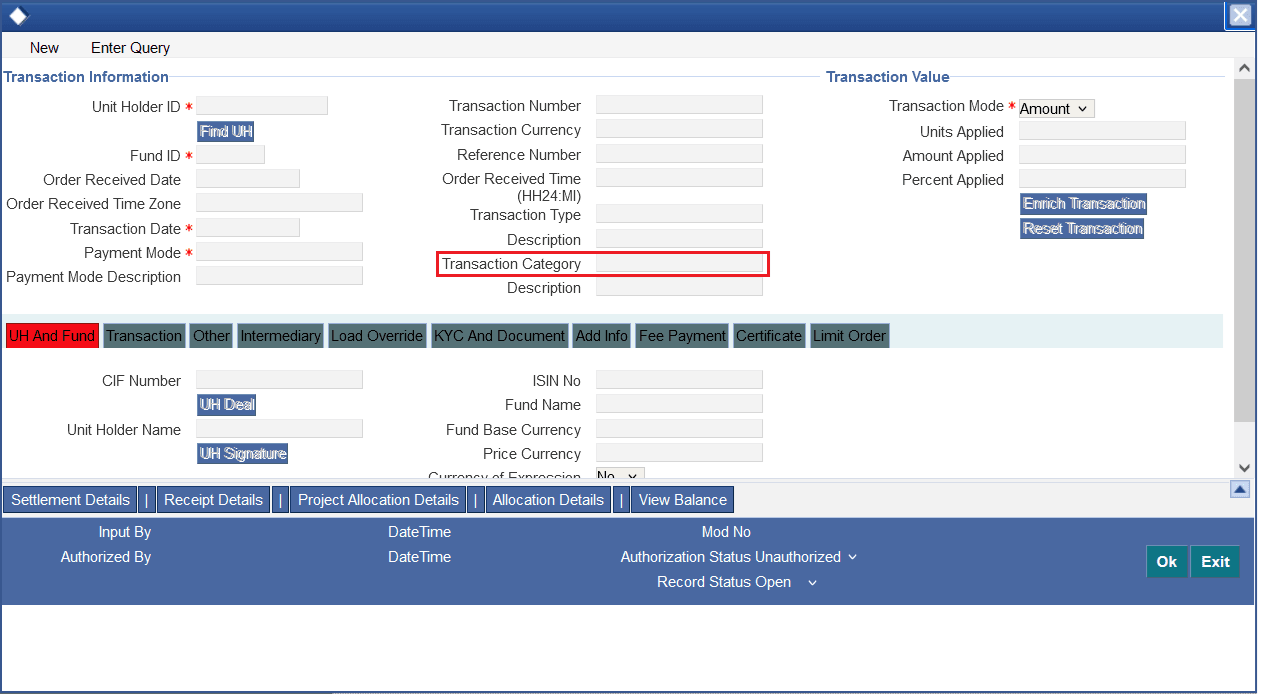Click the Order Received Time field

tap(679, 178)
